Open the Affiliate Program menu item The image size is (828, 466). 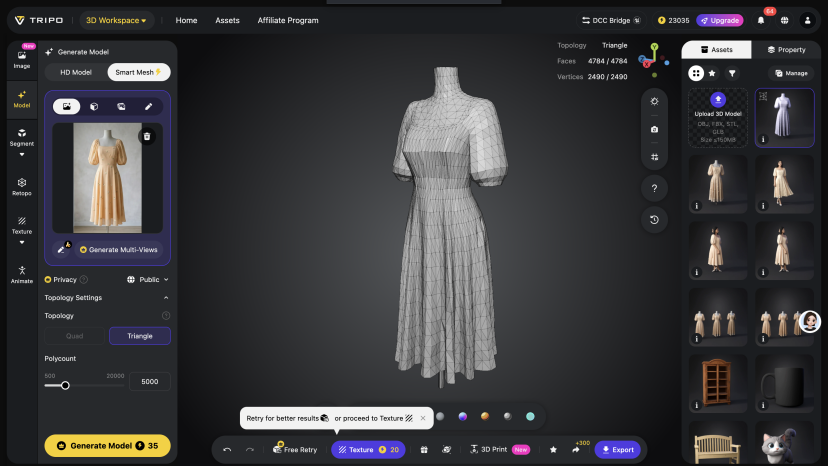(x=288, y=20)
